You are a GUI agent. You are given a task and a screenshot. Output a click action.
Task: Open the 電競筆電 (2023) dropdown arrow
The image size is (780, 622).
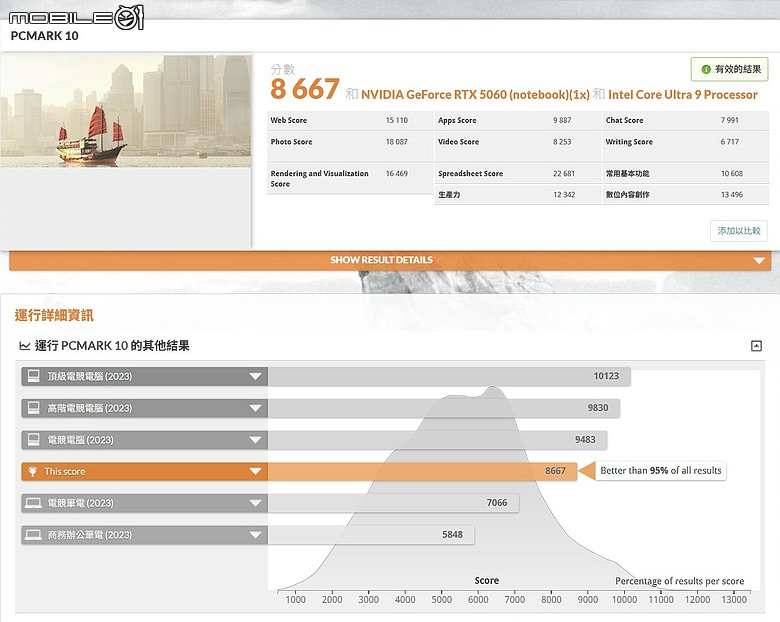[255, 503]
